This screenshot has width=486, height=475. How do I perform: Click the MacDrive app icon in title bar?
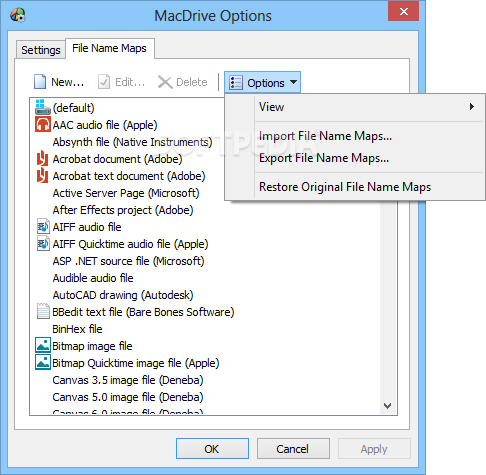coord(18,15)
